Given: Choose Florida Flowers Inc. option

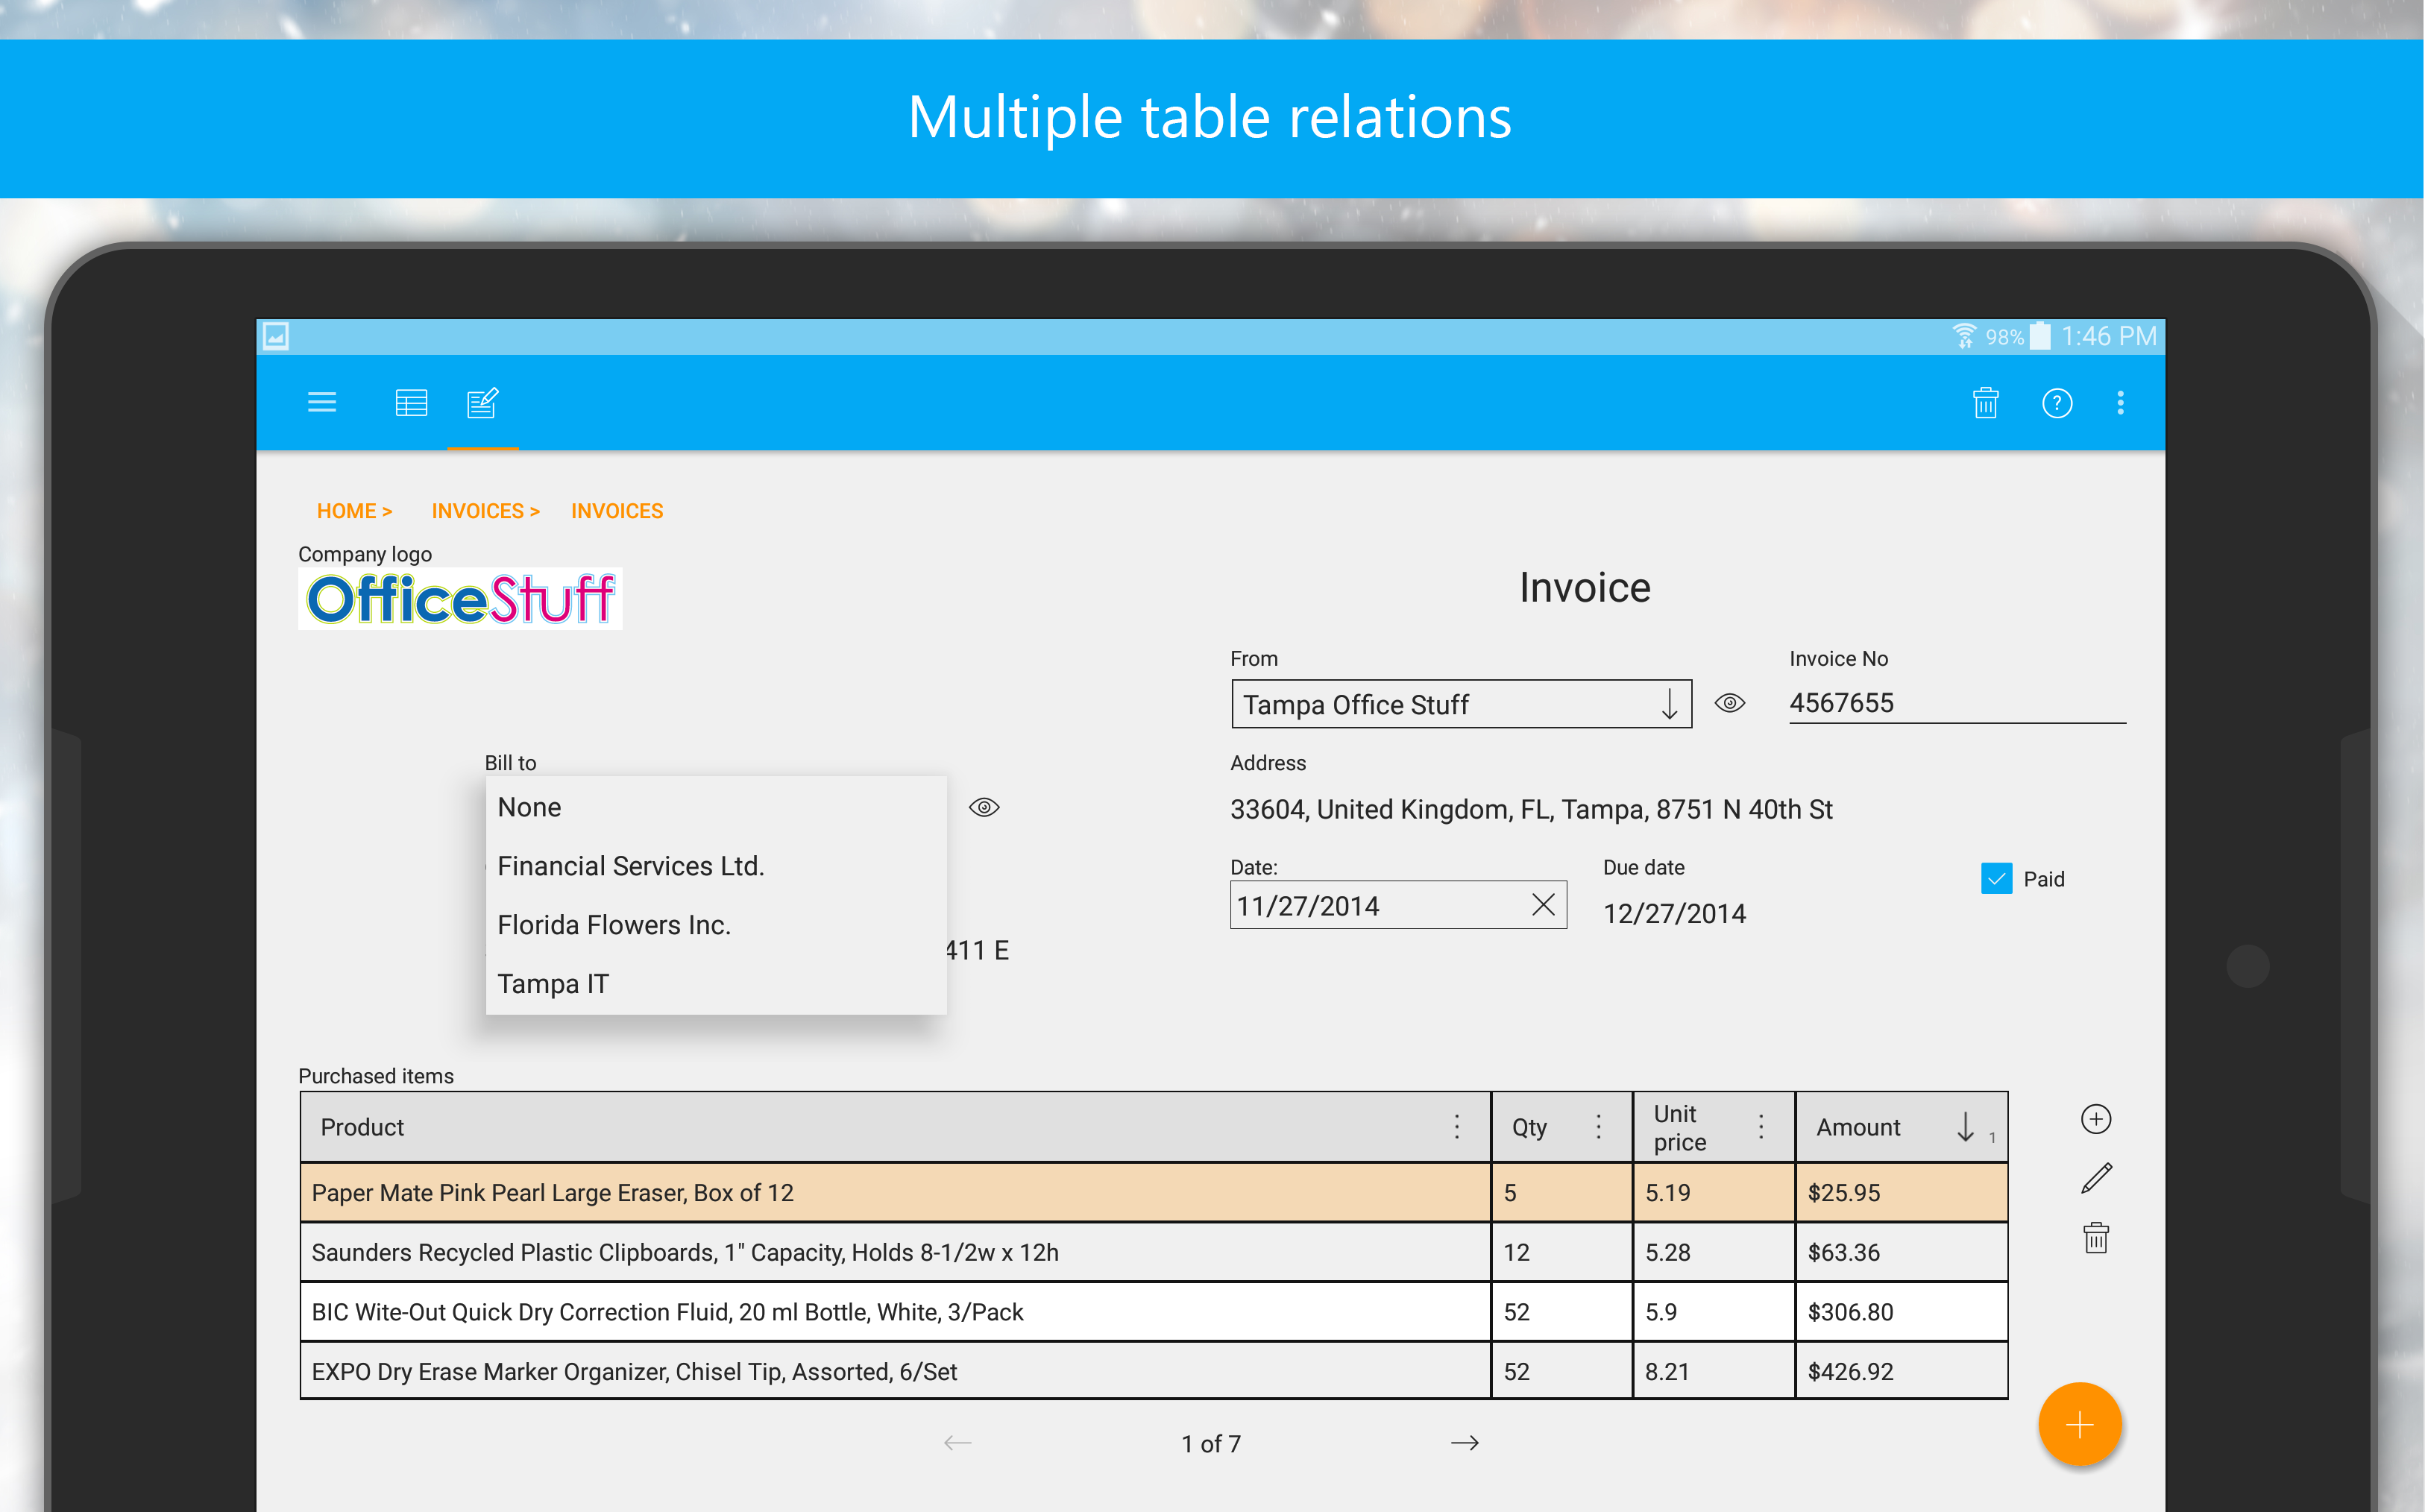Looking at the screenshot, I should click(716, 925).
